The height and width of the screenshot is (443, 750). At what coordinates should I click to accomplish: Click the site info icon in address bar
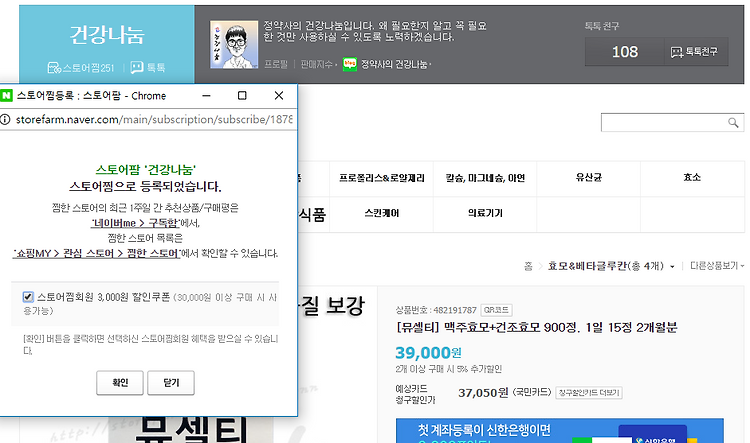click(5, 119)
